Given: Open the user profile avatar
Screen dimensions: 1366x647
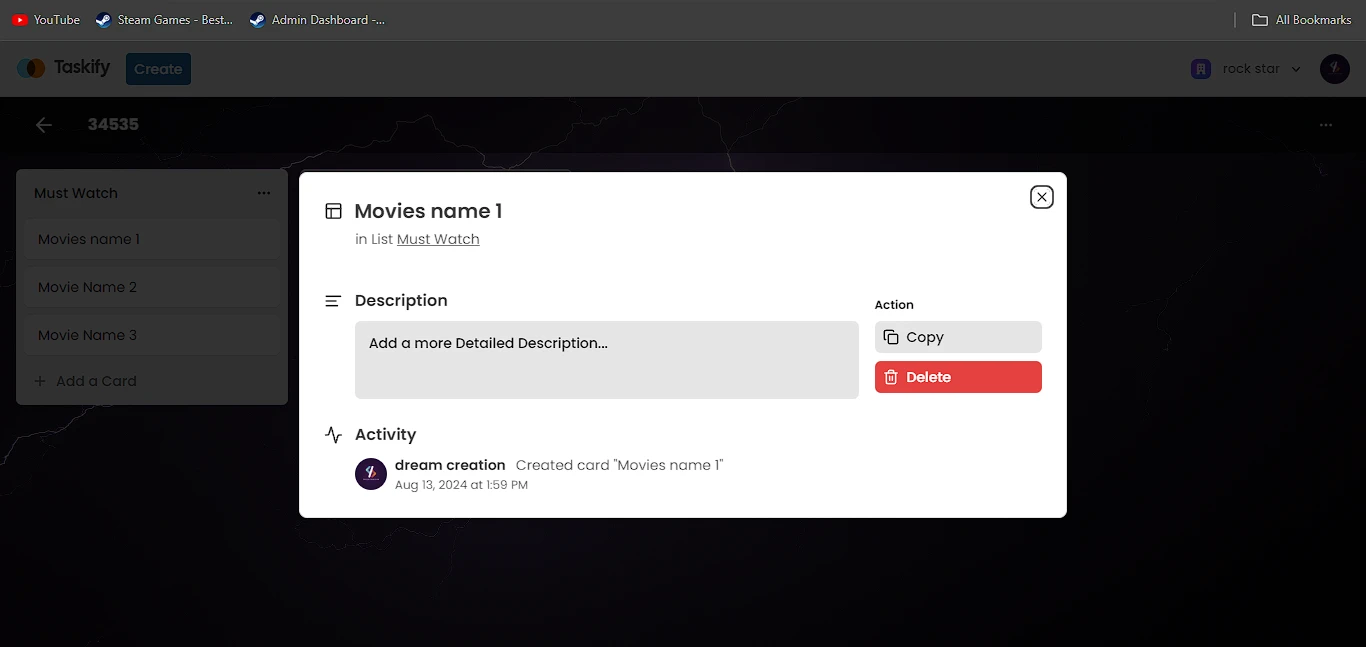Looking at the screenshot, I should pos(1335,69).
